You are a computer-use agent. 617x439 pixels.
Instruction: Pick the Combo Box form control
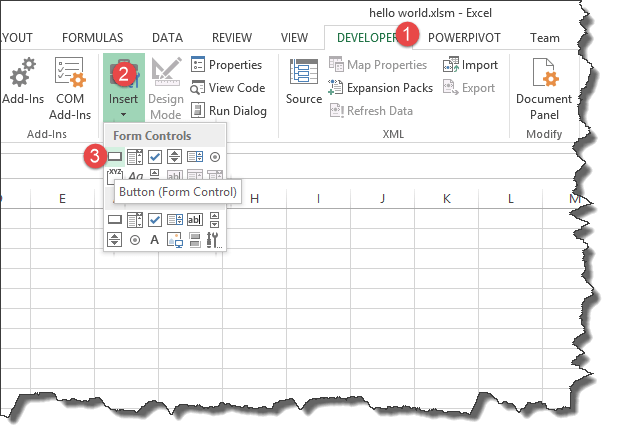135,156
